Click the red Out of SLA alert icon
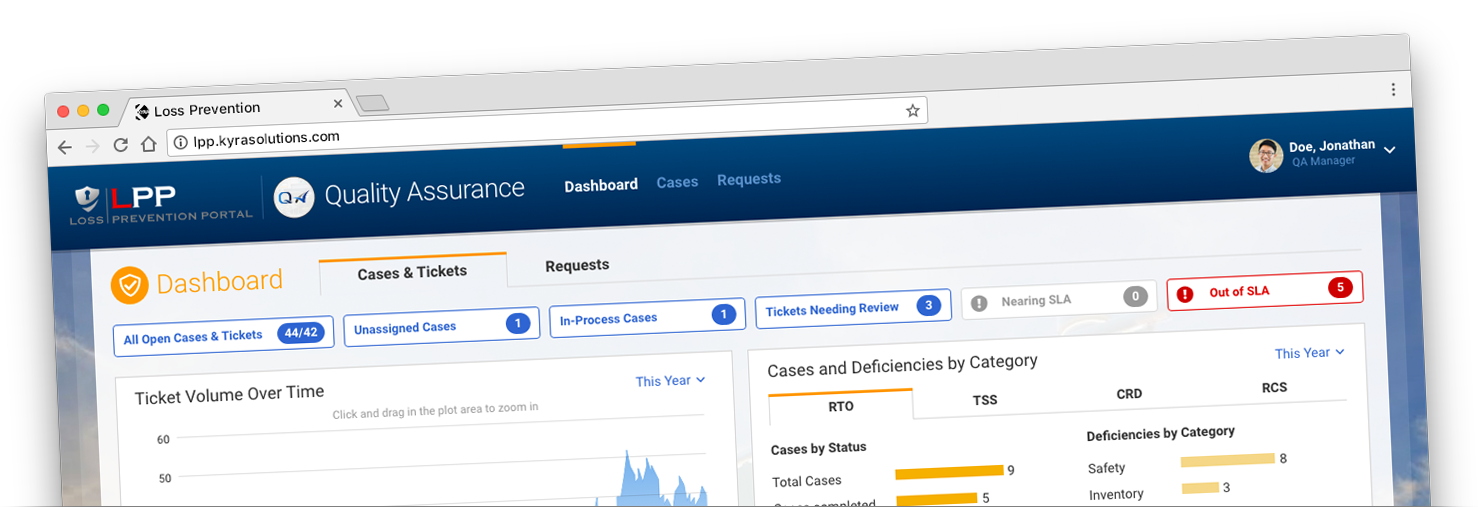Screen dimensions: 1478x507 click(x=1185, y=294)
